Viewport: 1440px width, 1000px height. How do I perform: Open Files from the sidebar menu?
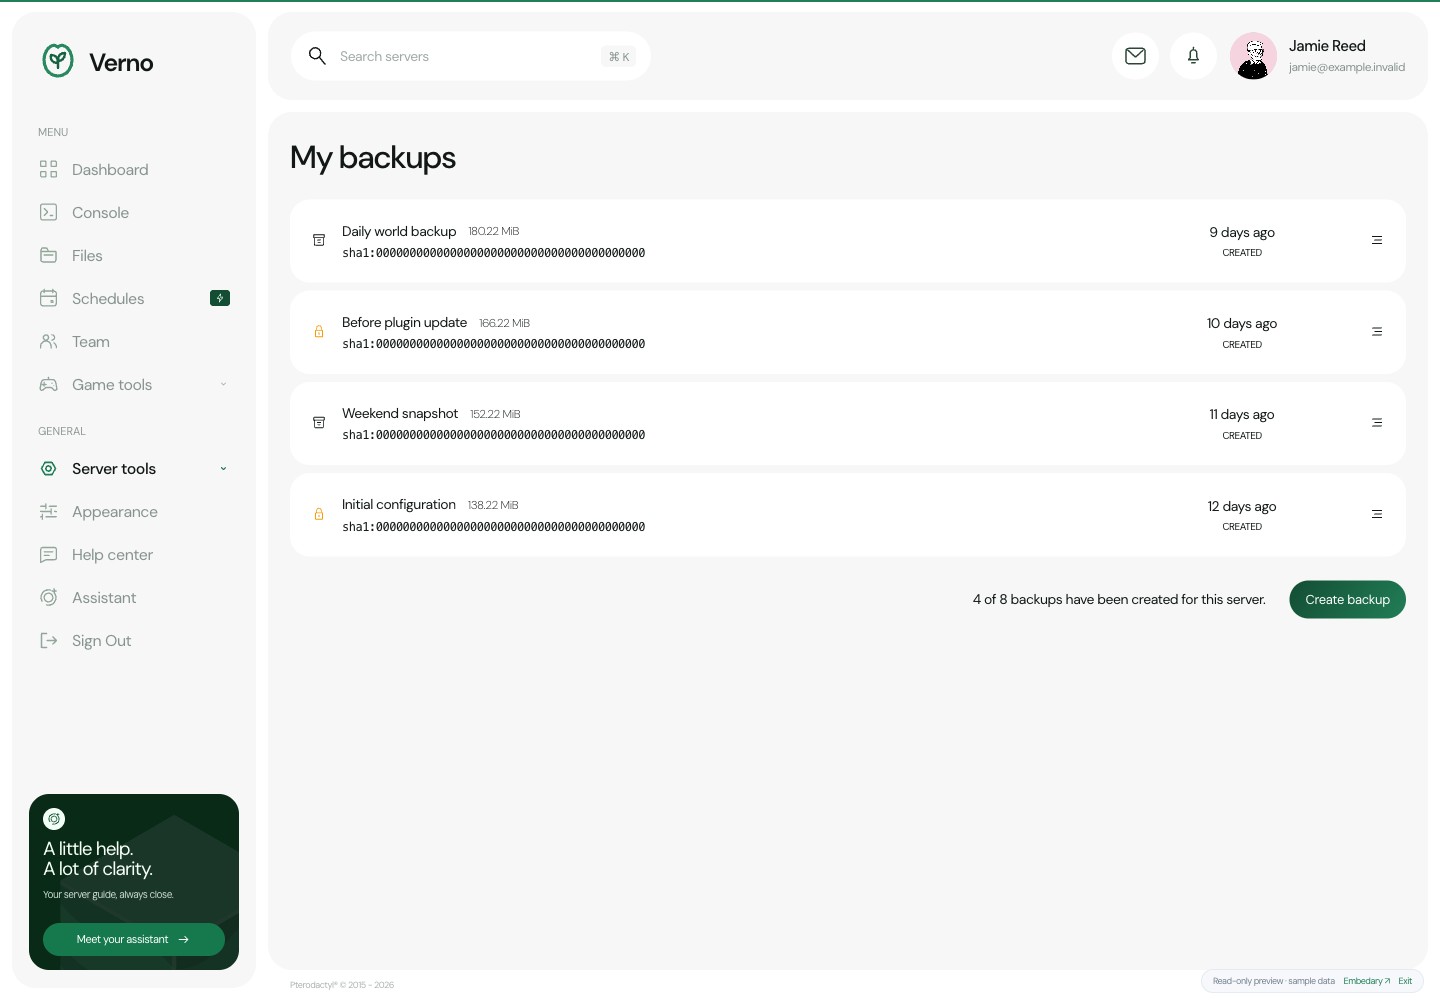point(134,256)
